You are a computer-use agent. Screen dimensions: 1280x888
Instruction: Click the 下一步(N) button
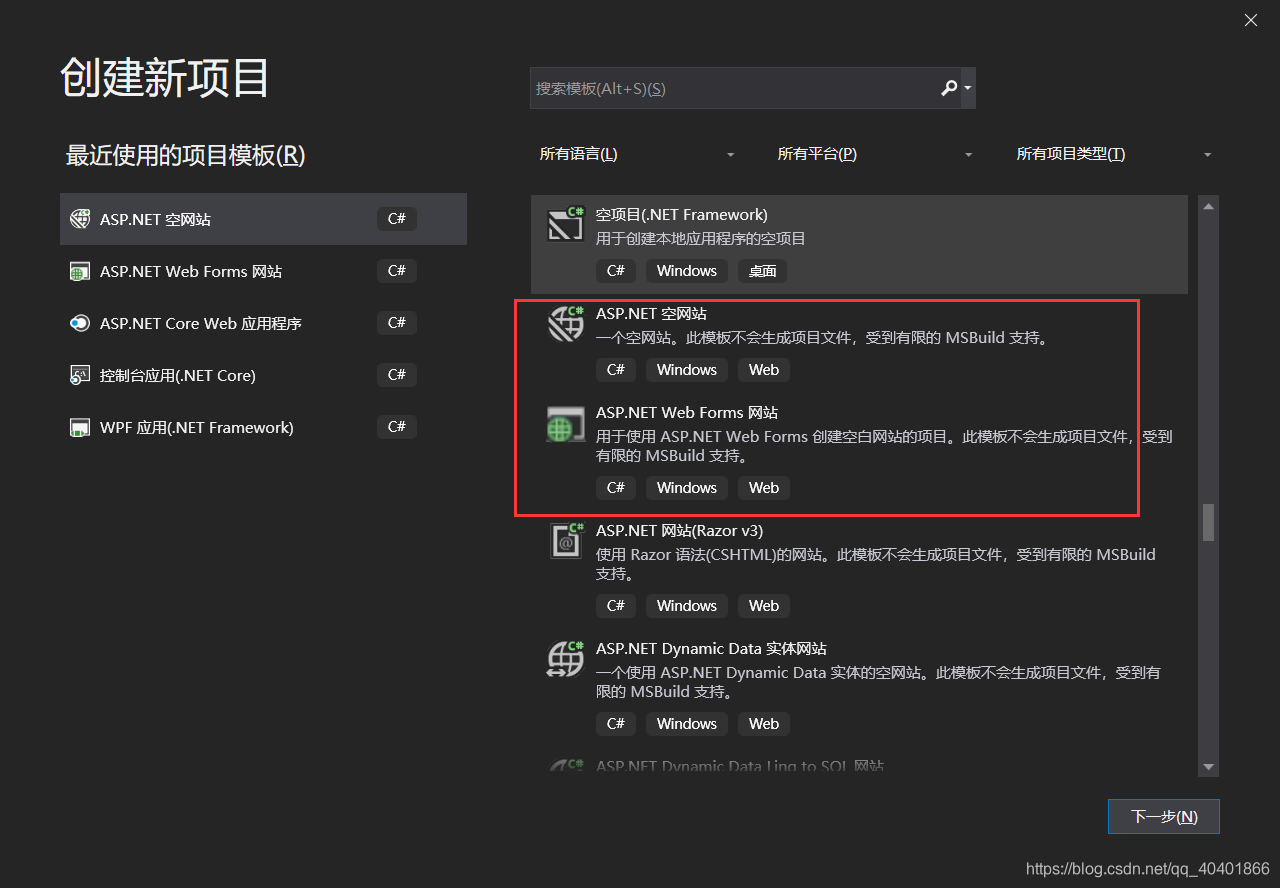[1164, 816]
